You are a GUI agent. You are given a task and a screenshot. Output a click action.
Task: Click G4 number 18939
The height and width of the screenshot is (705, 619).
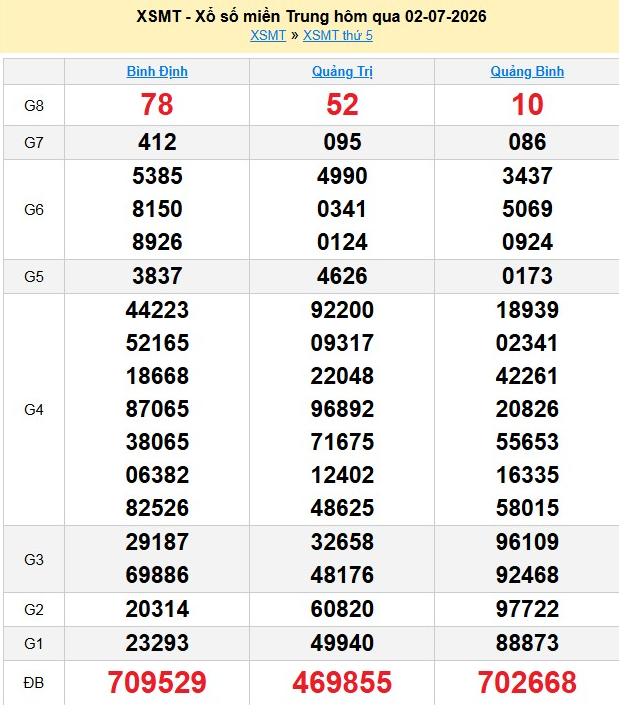pos(527,310)
